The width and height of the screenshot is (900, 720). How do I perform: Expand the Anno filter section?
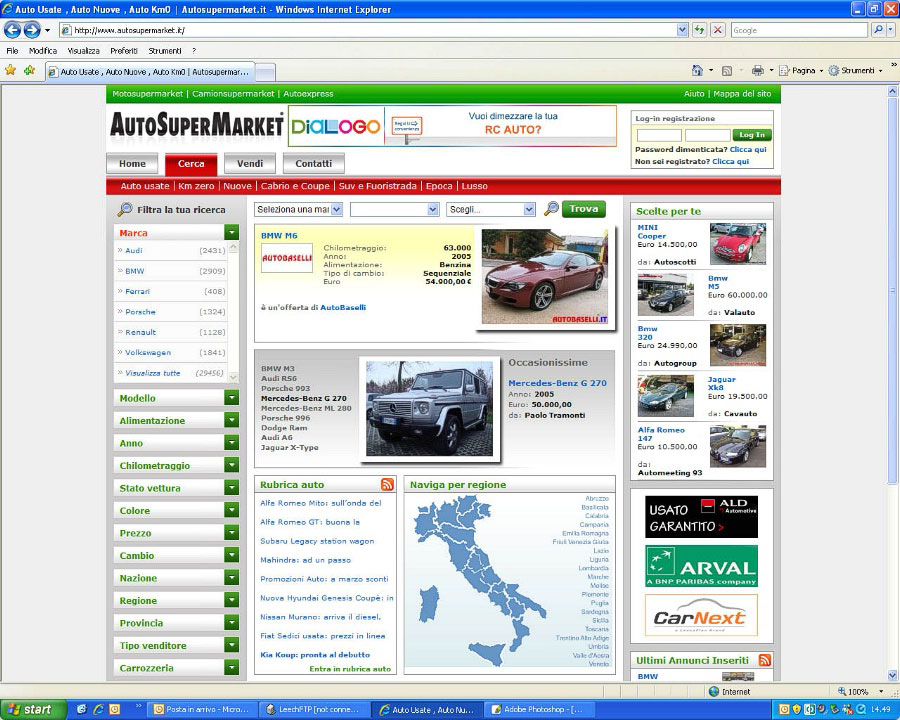point(232,443)
